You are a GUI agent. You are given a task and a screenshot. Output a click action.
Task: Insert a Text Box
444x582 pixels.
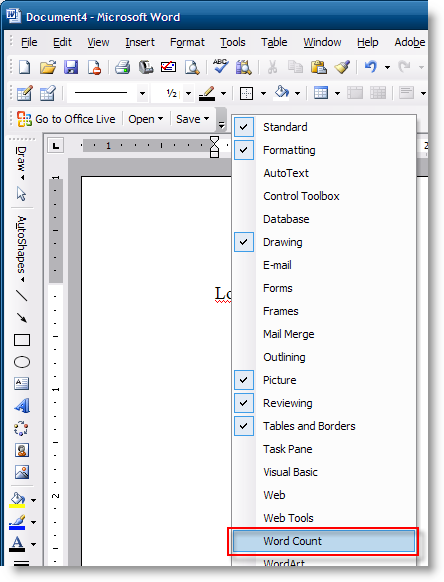point(22,383)
